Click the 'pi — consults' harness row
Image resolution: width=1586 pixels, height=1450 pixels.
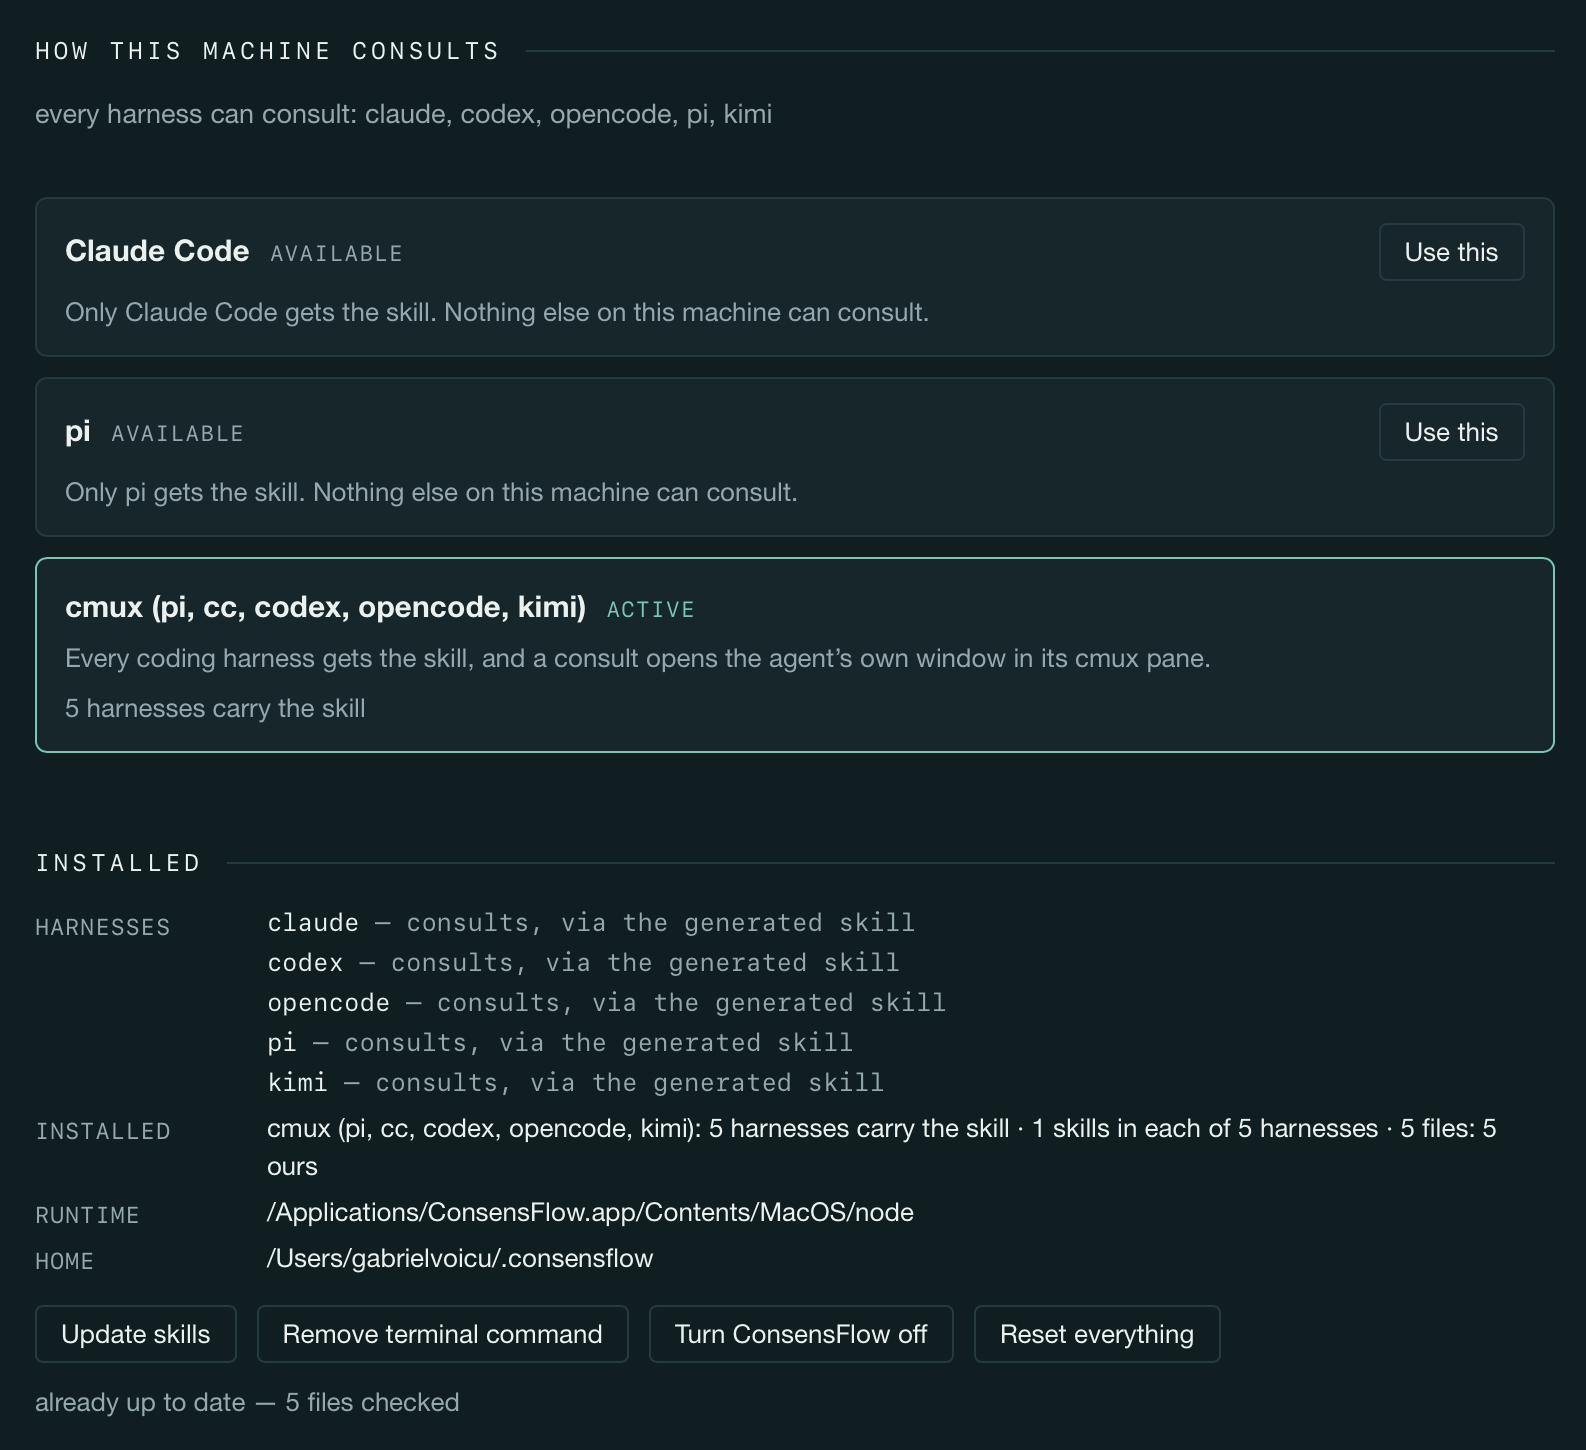coord(560,1042)
